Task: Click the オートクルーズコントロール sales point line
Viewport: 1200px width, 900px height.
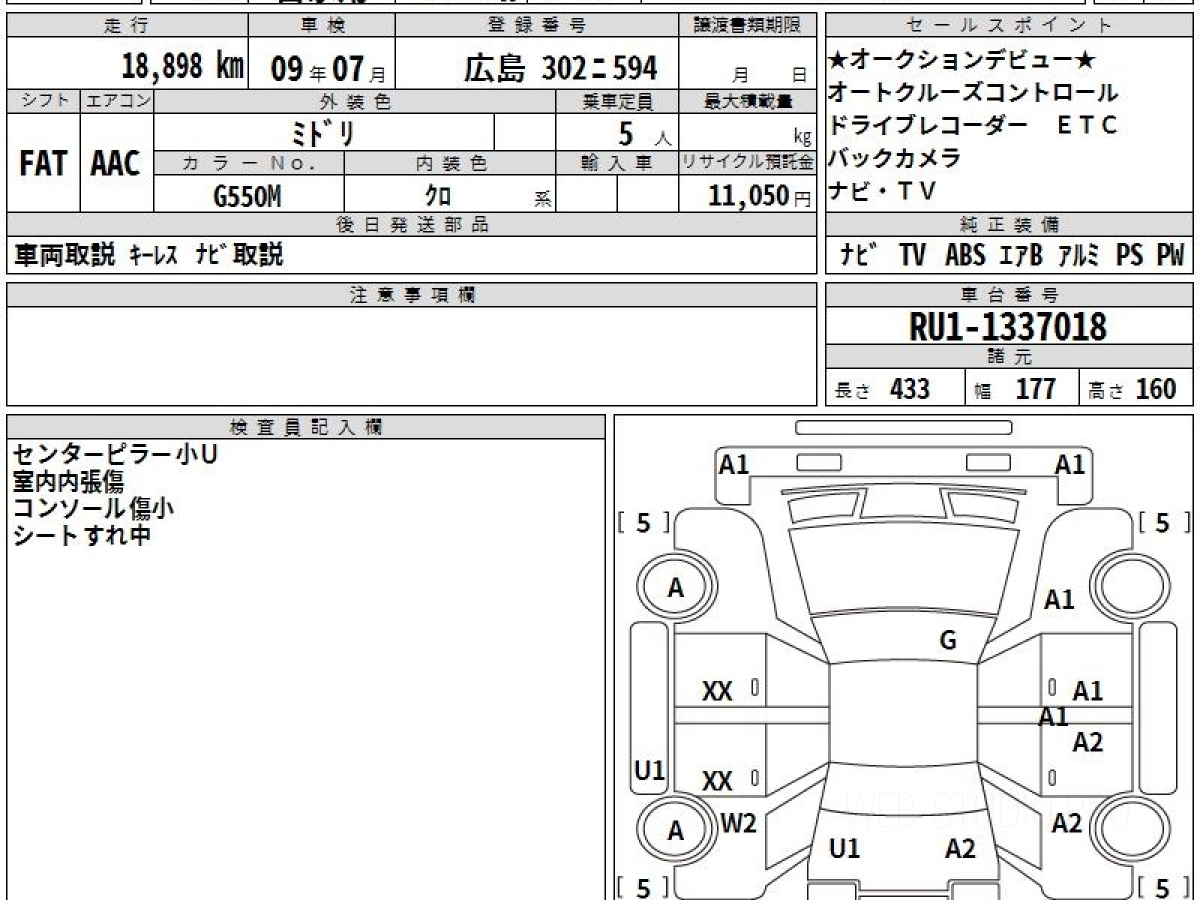Action: pyautogui.click(x=972, y=93)
